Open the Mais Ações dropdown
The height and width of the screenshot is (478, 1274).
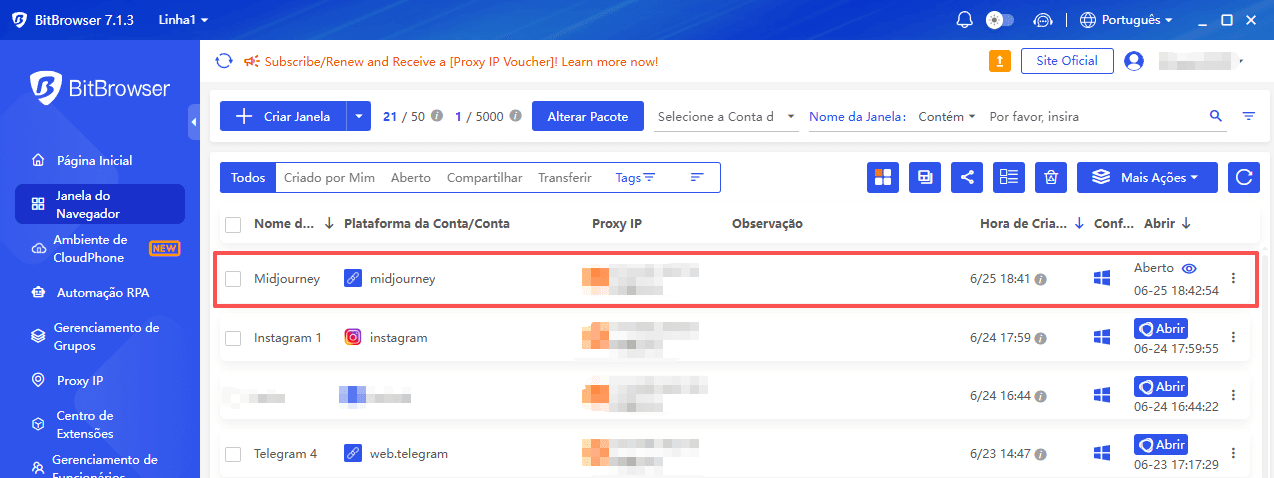click(x=1147, y=177)
